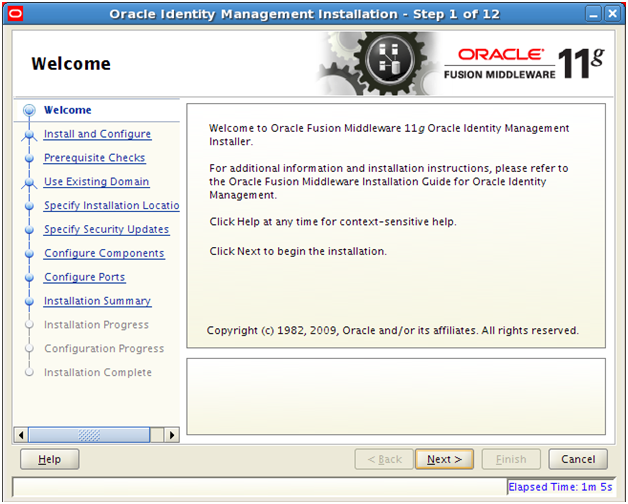The height and width of the screenshot is (504, 628).
Task: Click the sidebar horizontal scrollbar thumb
Action: pos(89,435)
